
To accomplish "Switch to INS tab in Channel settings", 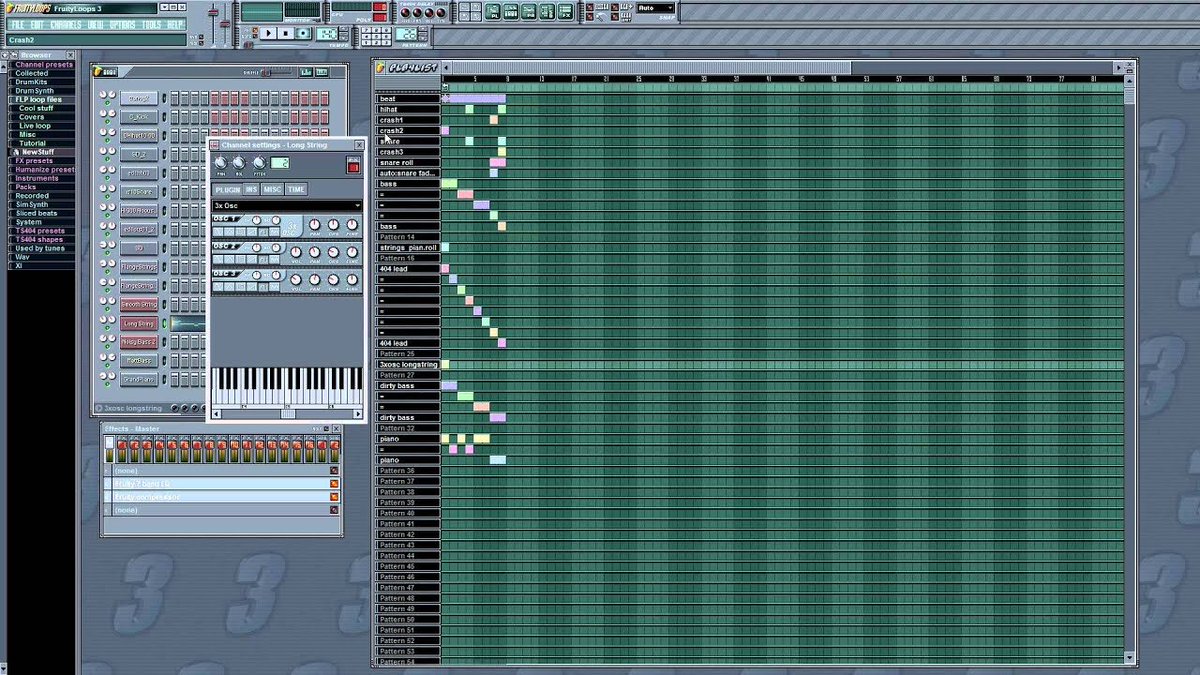I will click(x=251, y=189).
